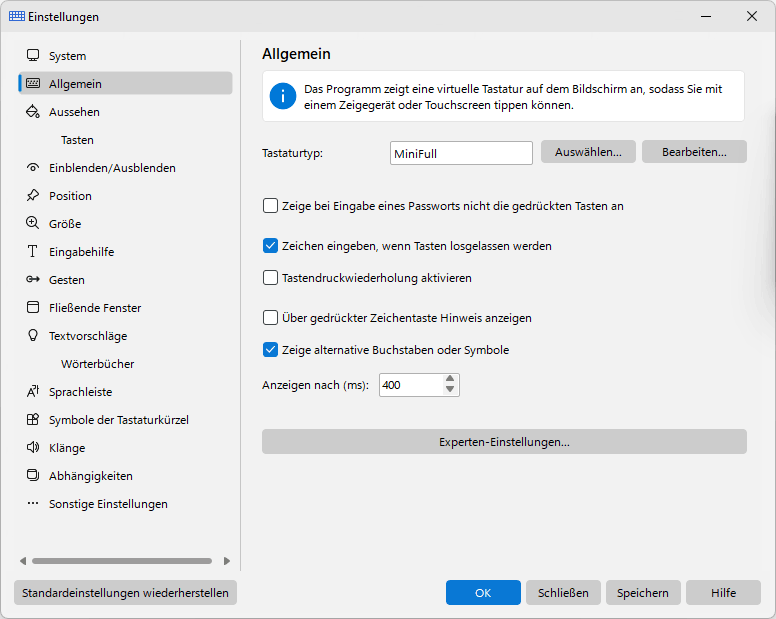This screenshot has height=619, width=776.
Task: Click the Sprachleiste language icon
Action: [33, 391]
